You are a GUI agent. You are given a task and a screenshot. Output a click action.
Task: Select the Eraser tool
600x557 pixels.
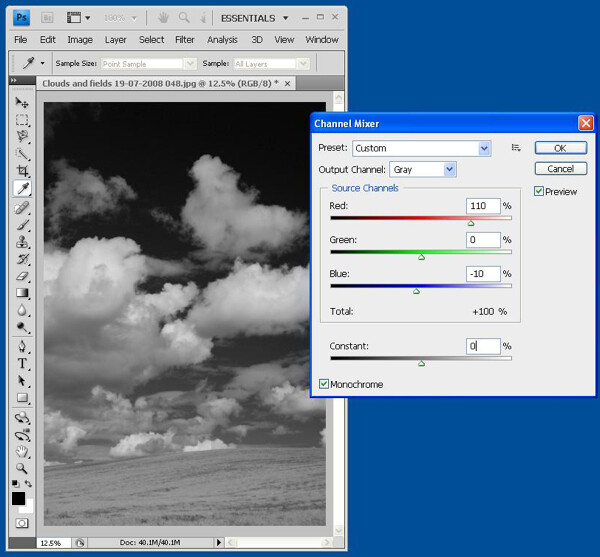(22, 276)
